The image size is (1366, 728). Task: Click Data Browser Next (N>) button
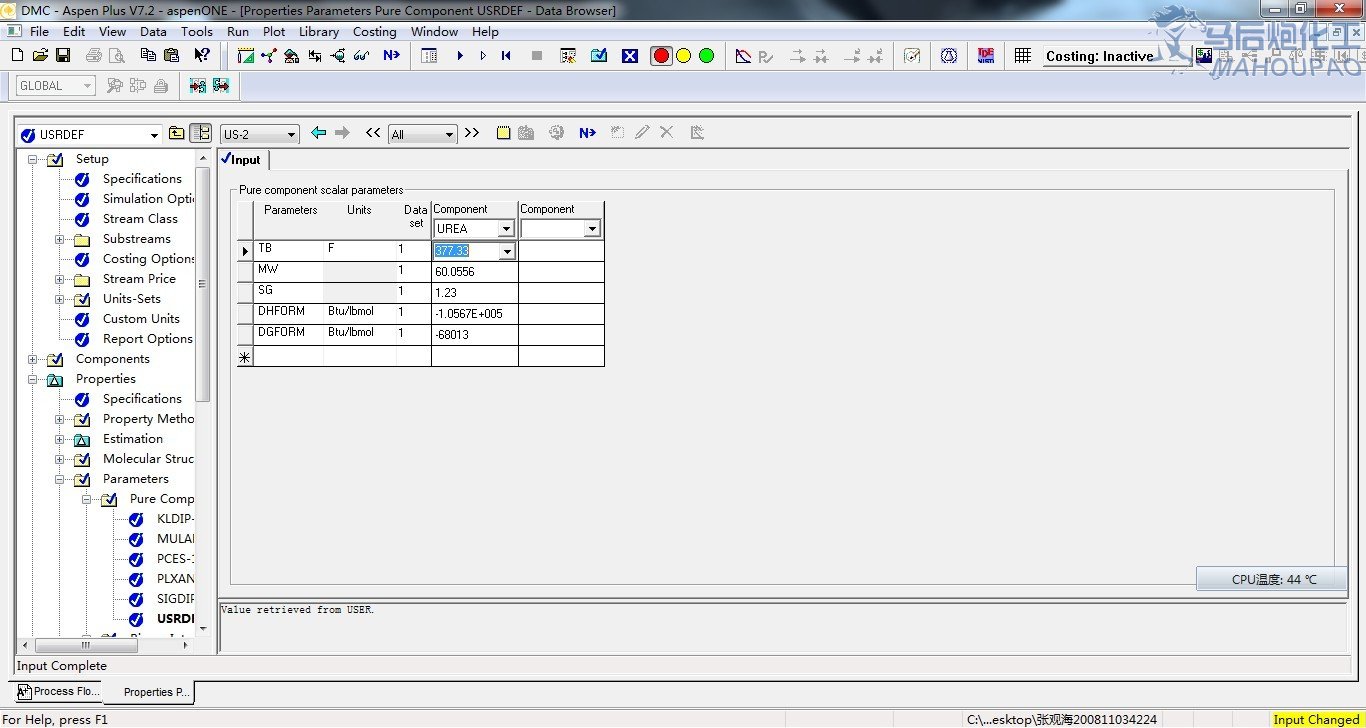[x=587, y=133]
